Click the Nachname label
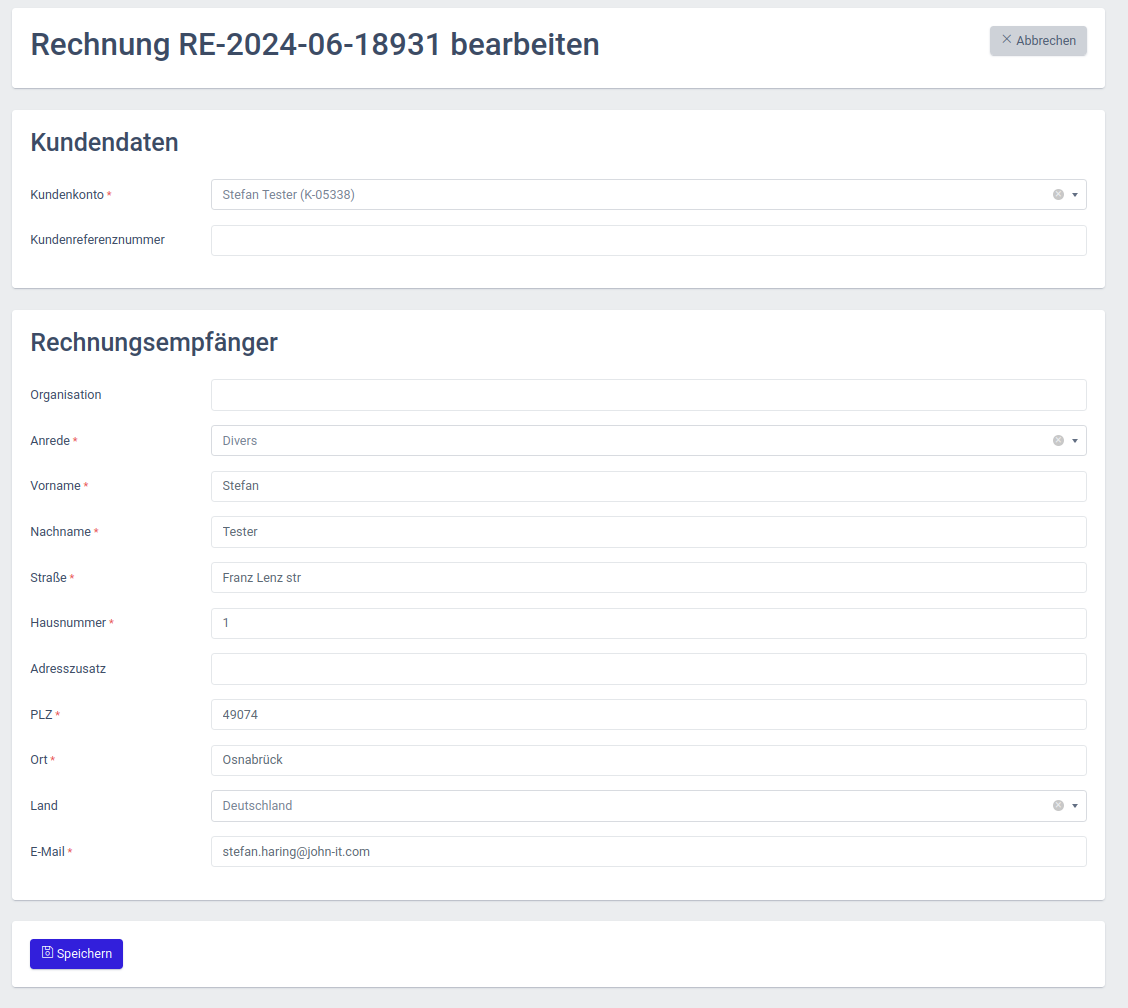Viewport: 1128px width, 1008px height. [x=60, y=532]
